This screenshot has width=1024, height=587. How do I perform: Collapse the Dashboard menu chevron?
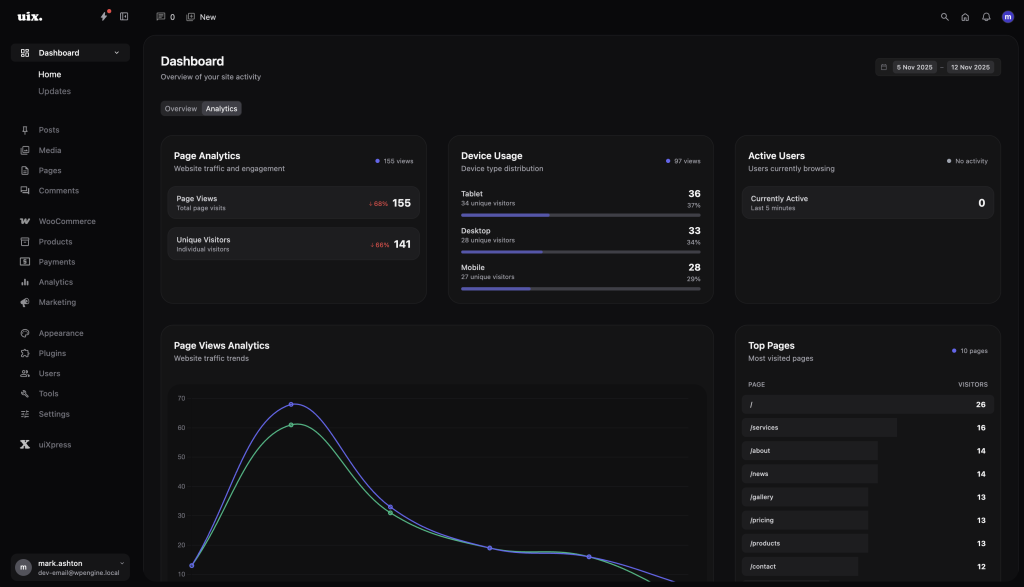(117, 53)
